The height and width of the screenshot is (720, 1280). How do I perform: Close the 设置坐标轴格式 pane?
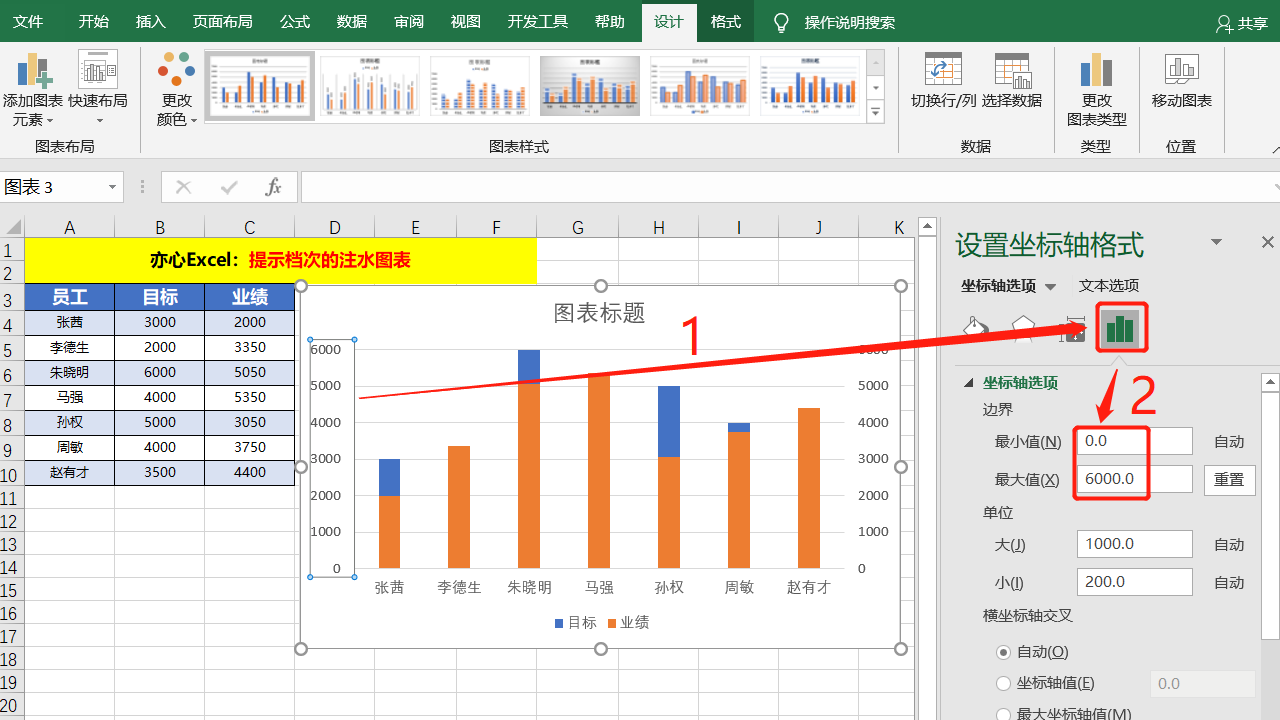(x=1267, y=242)
